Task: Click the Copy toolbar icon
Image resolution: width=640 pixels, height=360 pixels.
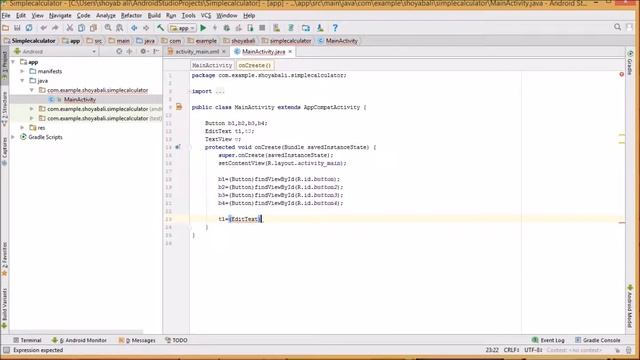Action: coord(82,28)
